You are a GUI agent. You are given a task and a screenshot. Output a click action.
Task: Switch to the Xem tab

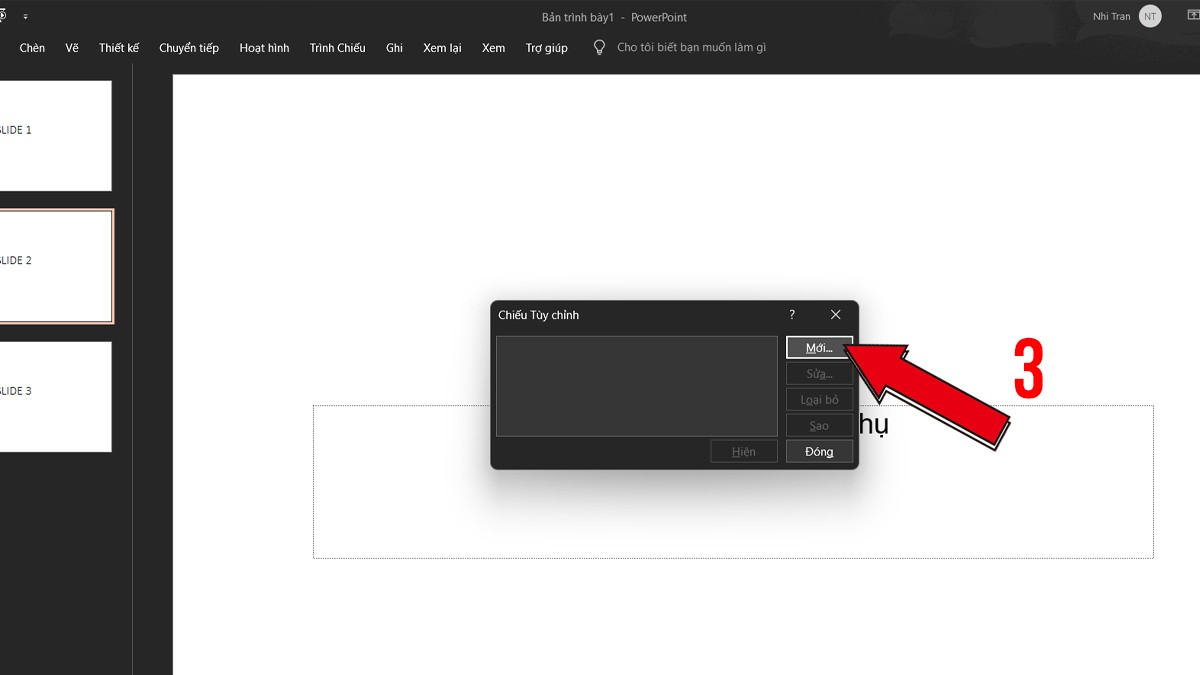tap(493, 48)
